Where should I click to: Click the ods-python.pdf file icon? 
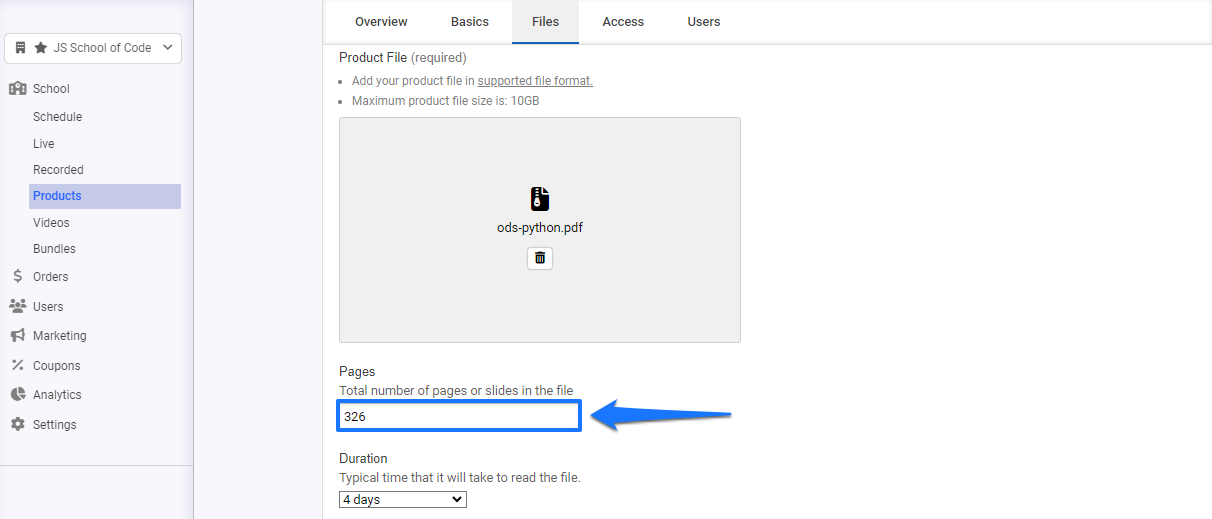(x=540, y=198)
